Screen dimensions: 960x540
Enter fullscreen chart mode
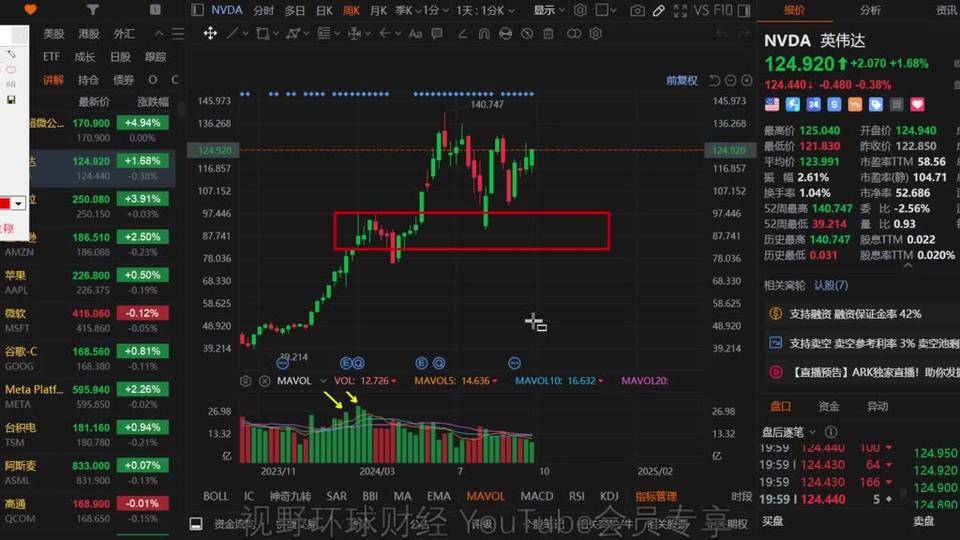680,10
